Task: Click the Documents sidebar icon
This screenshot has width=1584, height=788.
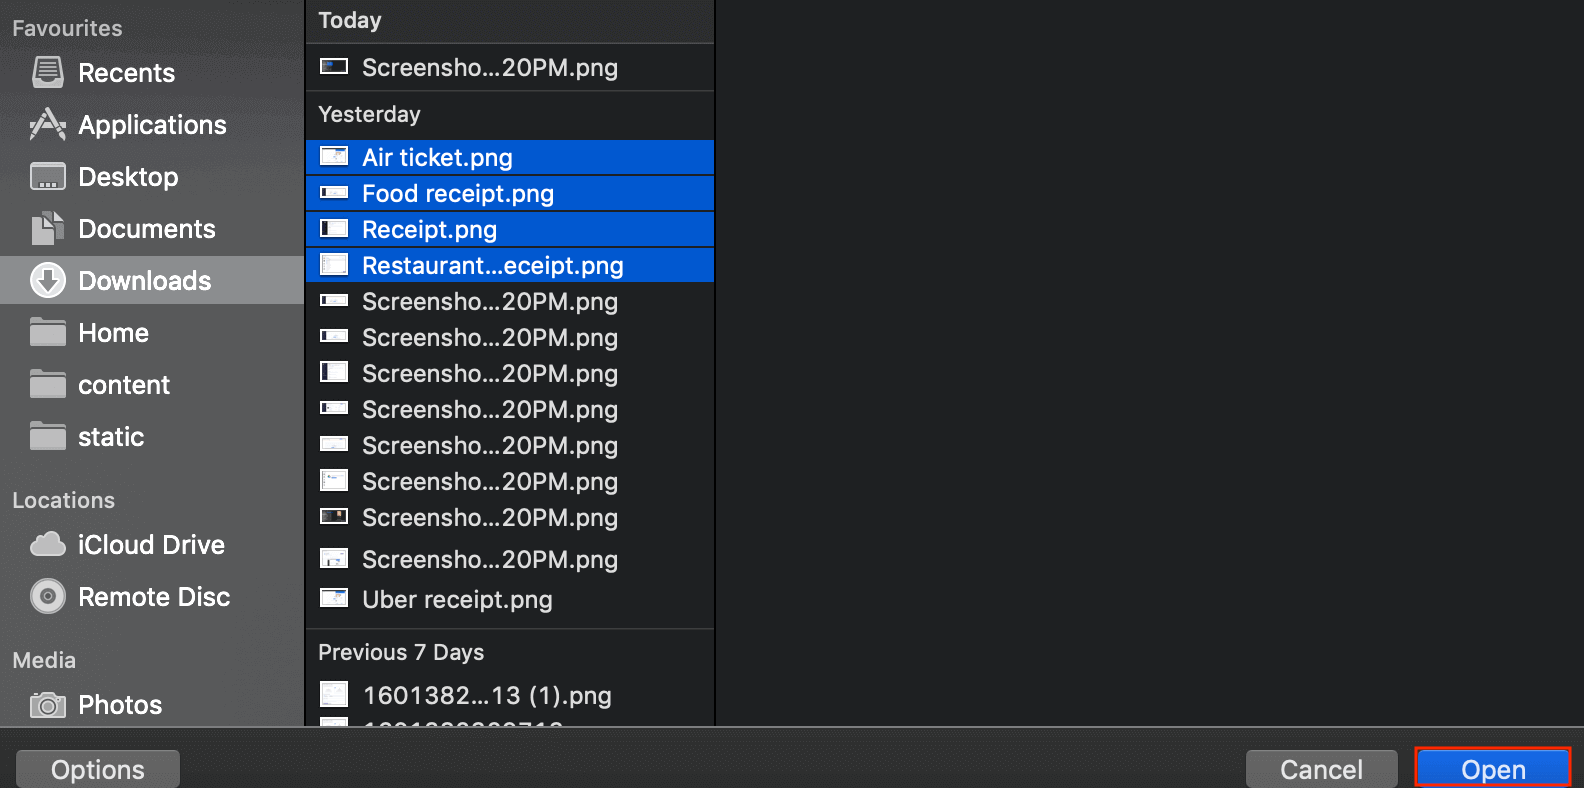Action: pos(47,228)
